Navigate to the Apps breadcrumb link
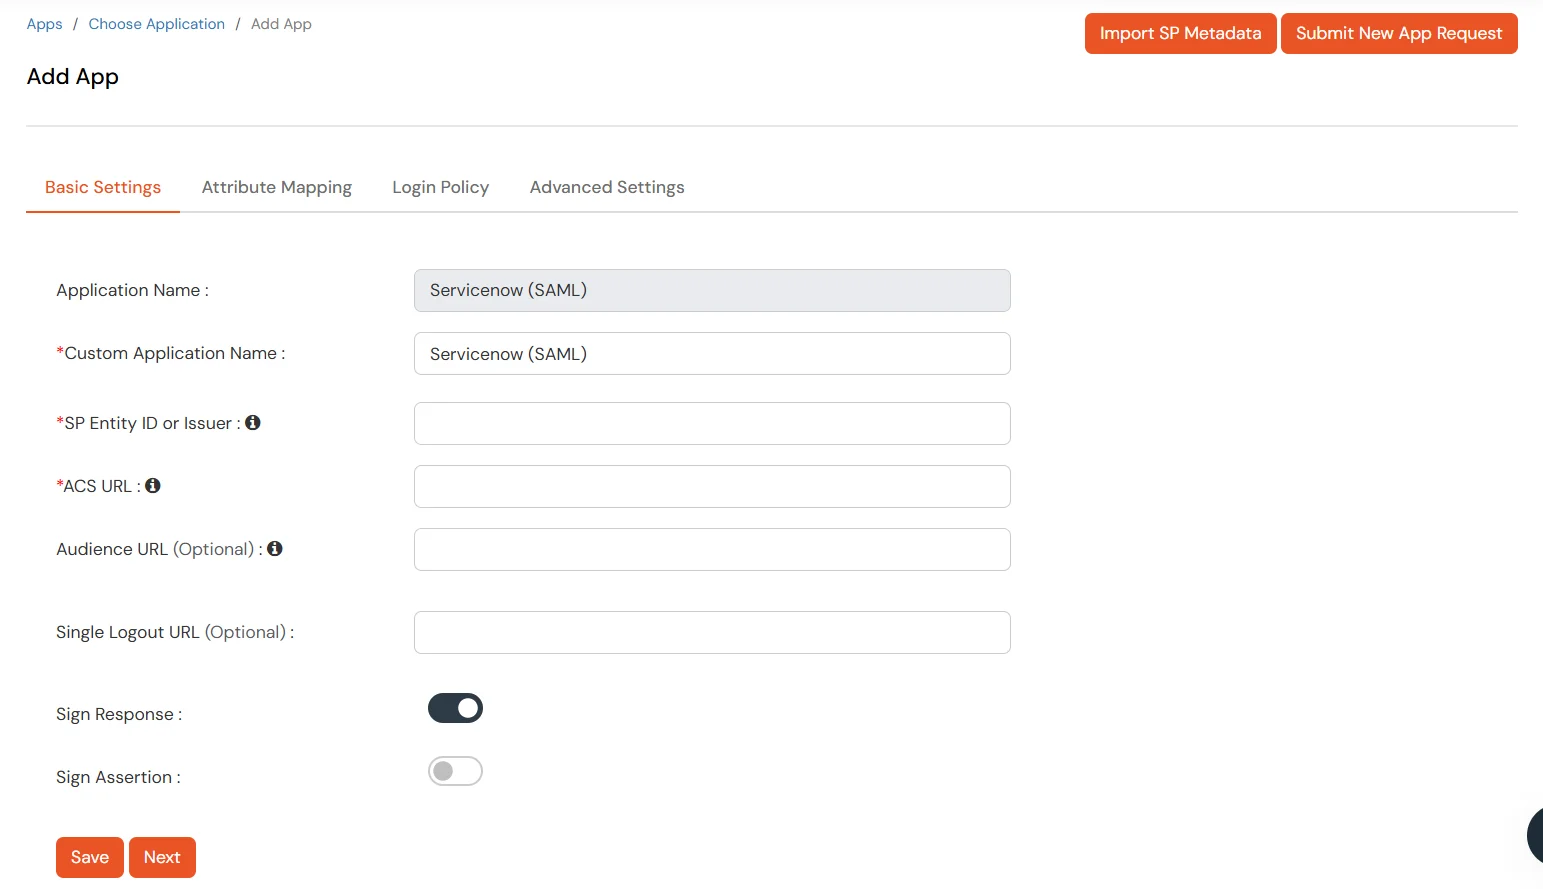Image resolution: width=1543 pixels, height=889 pixels. [x=44, y=23]
